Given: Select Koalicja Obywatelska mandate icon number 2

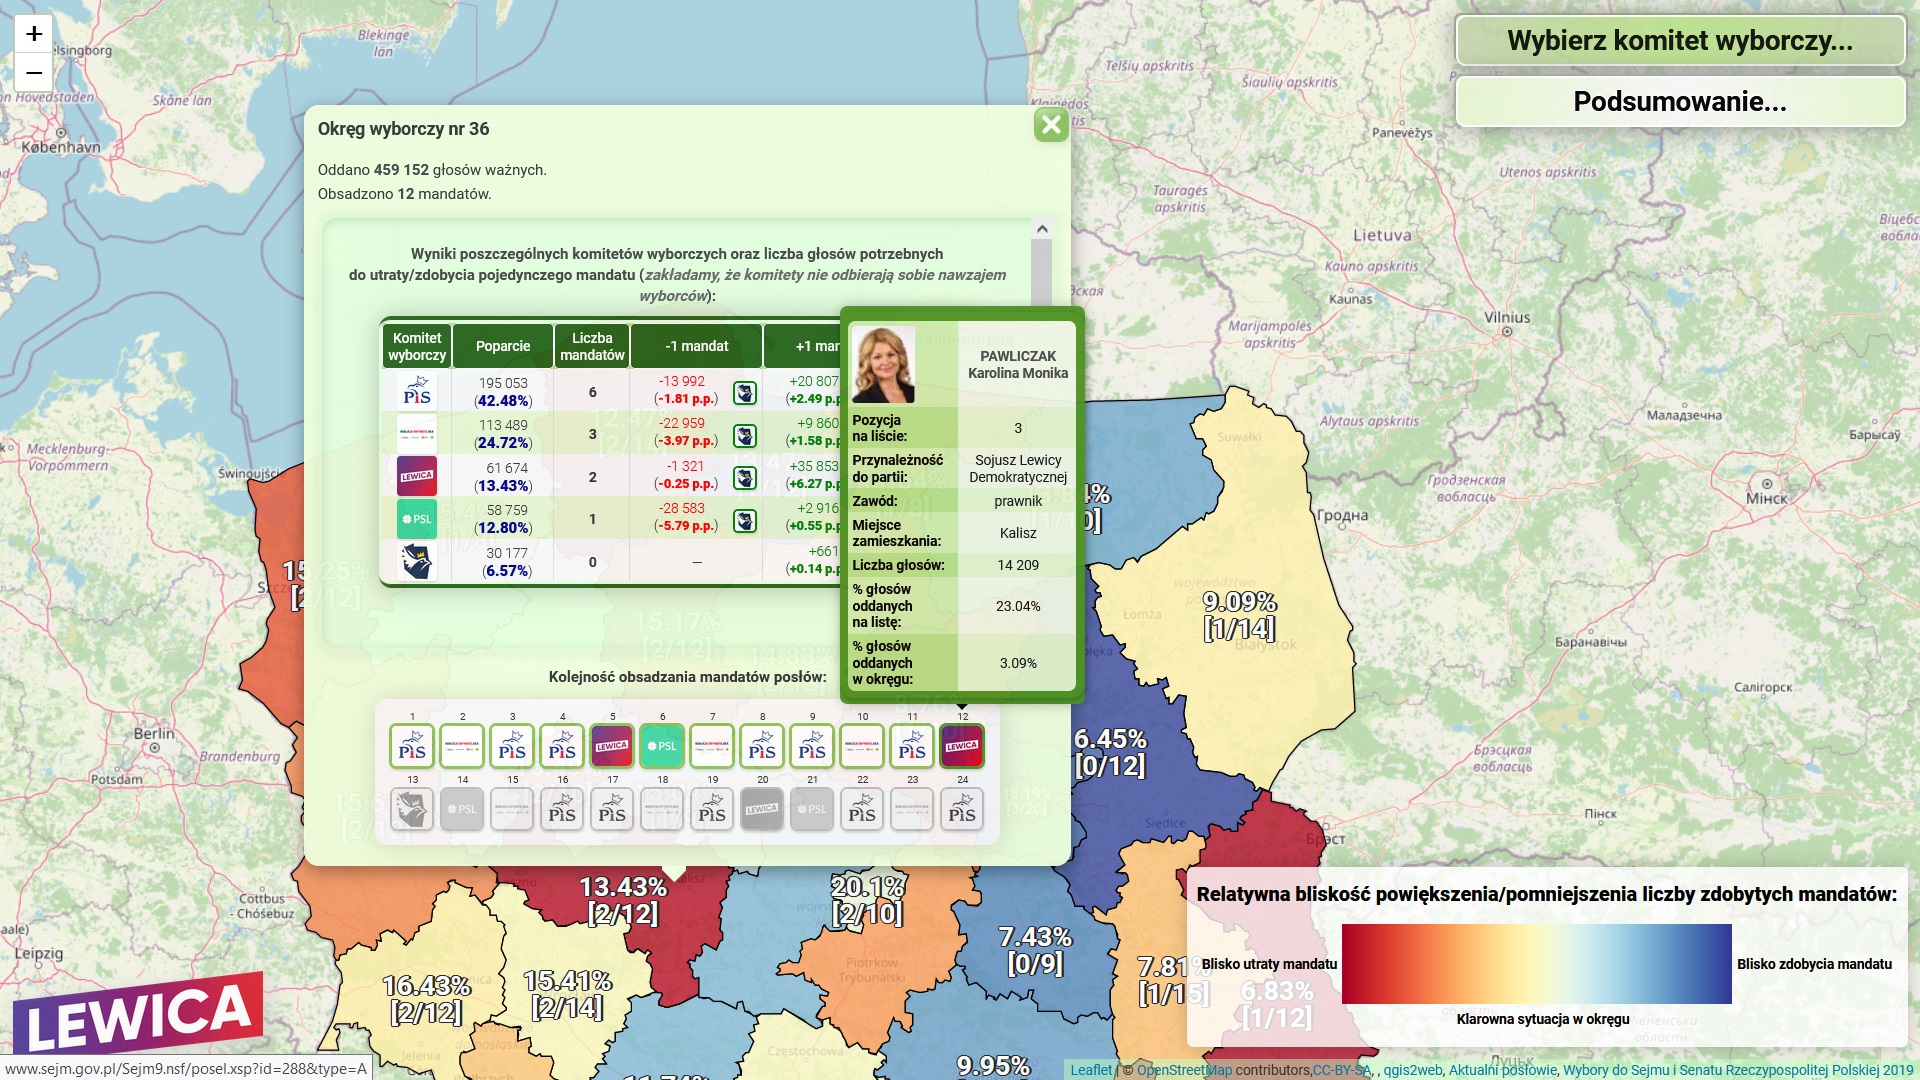Looking at the screenshot, I should point(462,746).
